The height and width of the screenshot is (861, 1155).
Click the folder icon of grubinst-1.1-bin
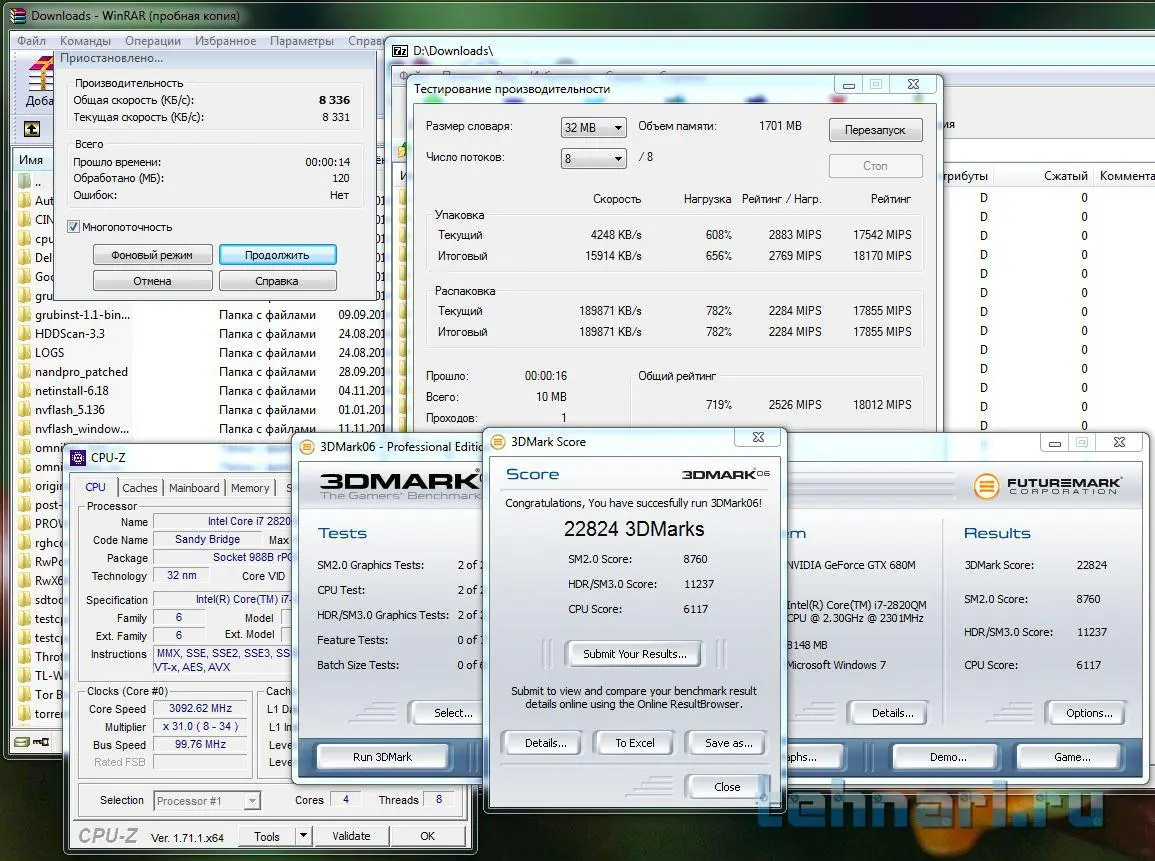coord(25,315)
